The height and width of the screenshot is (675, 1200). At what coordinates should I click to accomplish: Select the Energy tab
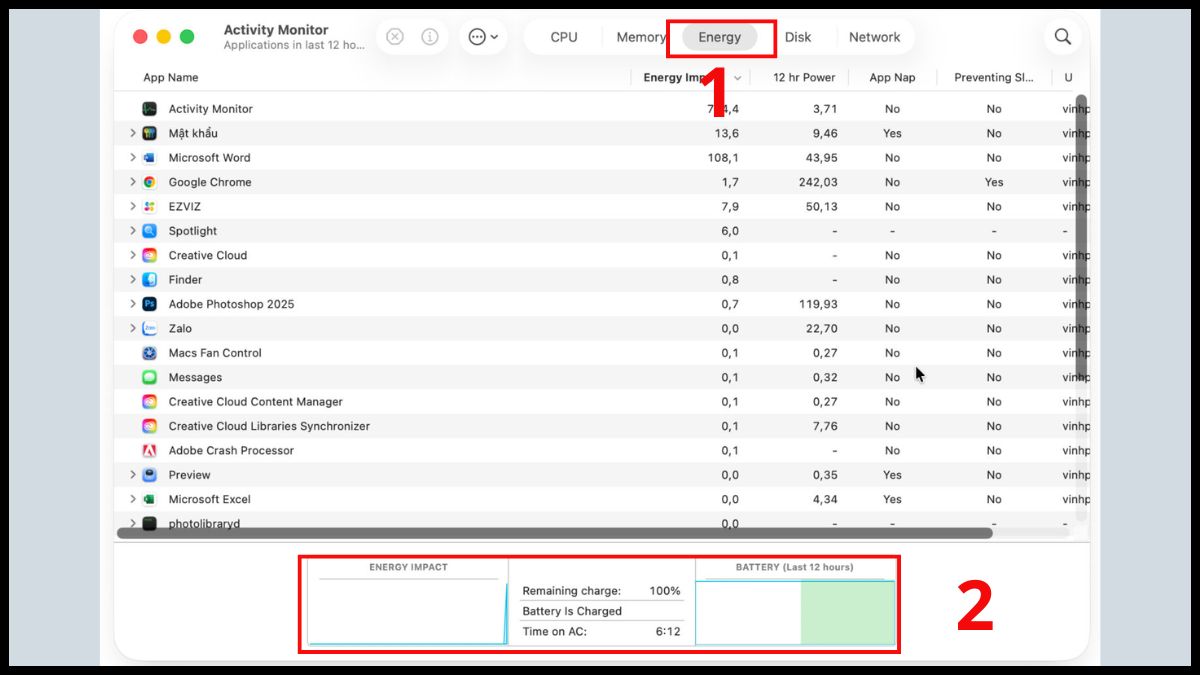click(x=720, y=37)
